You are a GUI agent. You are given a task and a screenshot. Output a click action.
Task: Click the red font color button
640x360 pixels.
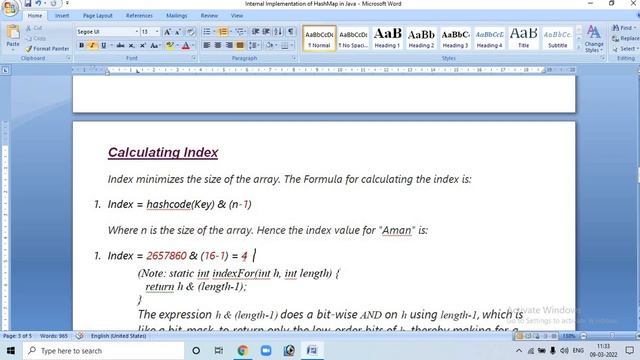[186, 45]
